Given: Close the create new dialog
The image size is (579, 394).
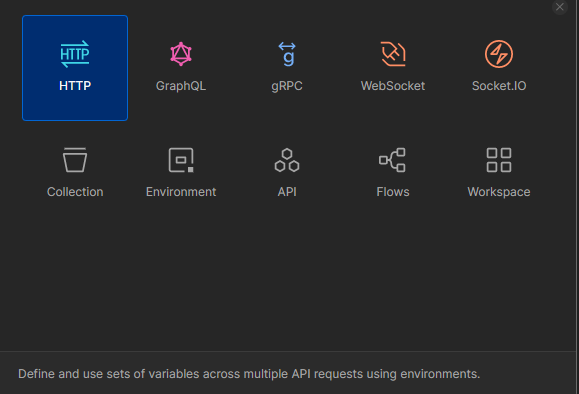Looking at the screenshot, I should pos(560,7).
